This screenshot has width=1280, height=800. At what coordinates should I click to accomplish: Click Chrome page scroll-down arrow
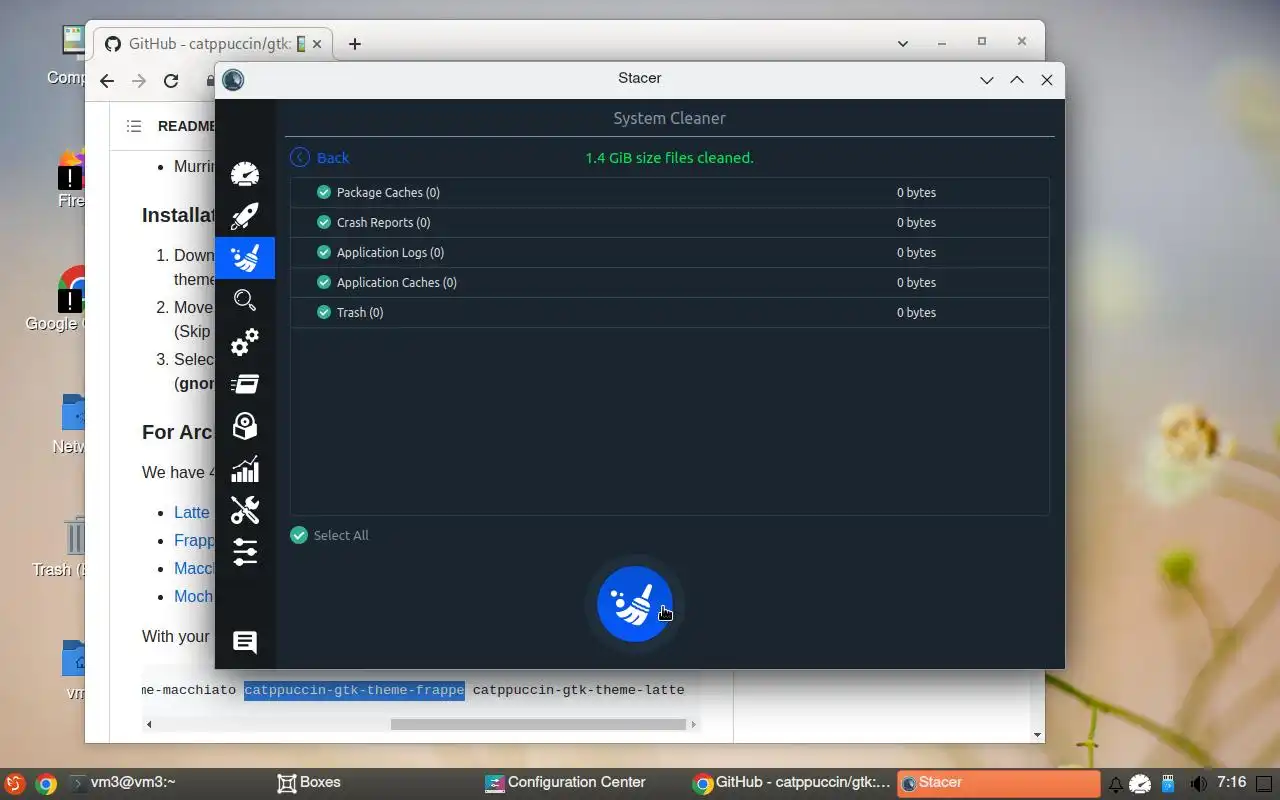[x=1038, y=735]
